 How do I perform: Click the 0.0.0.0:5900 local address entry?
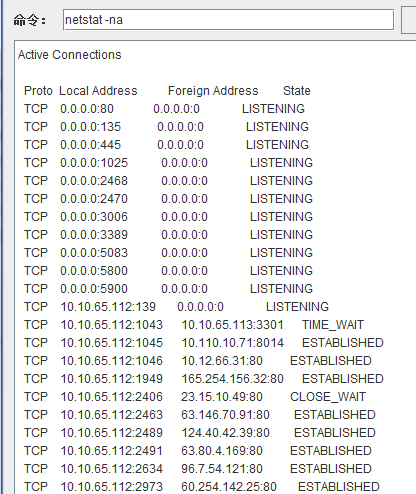click(94, 289)
